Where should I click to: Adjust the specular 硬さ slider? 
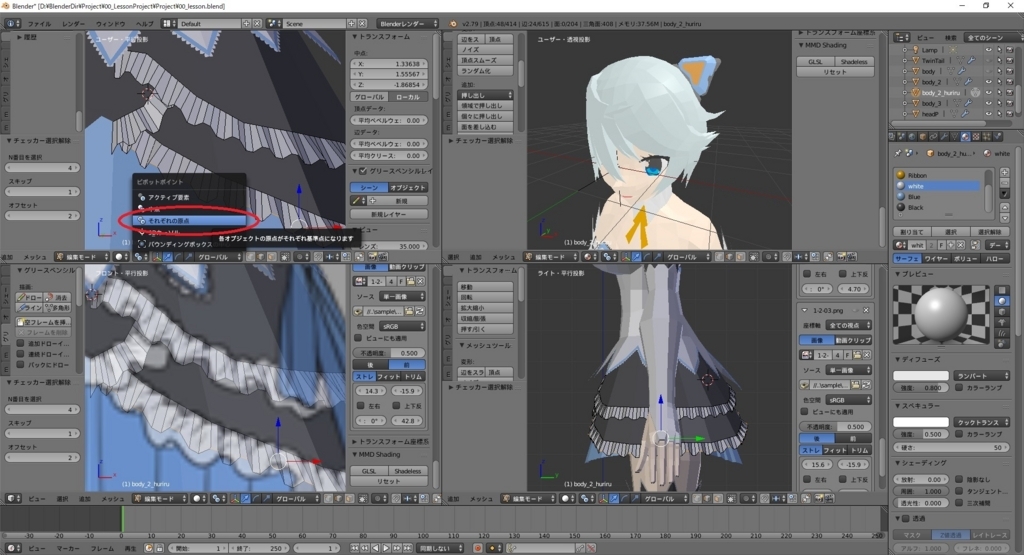pos(952,448)
